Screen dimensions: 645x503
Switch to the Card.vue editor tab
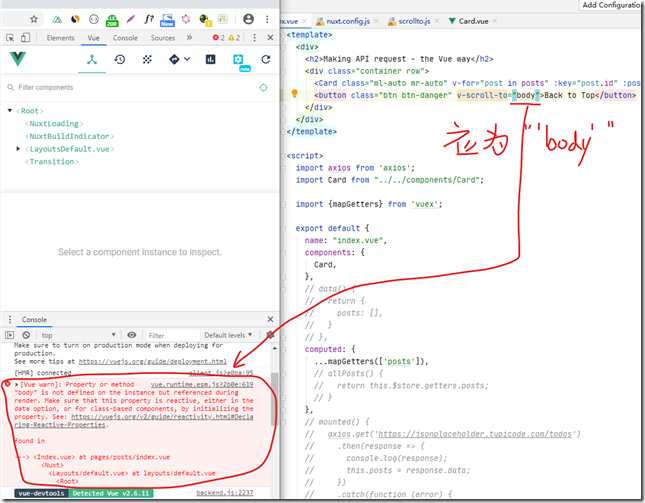(x=473, y=21)
